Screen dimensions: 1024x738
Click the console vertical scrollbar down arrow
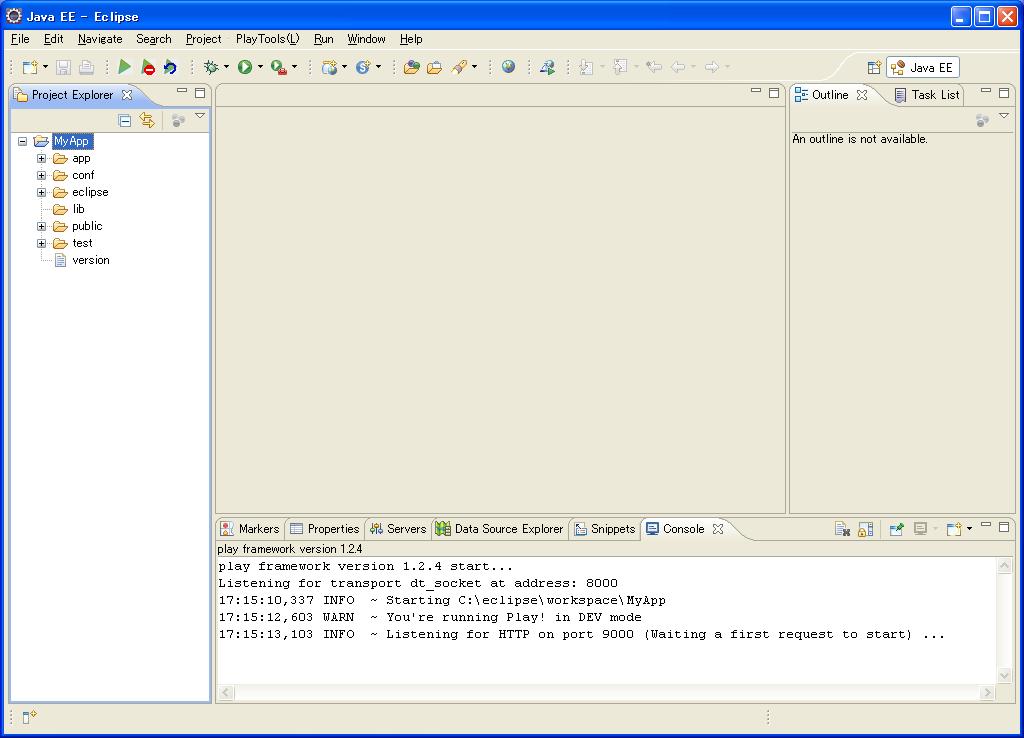pos(1004,676)
